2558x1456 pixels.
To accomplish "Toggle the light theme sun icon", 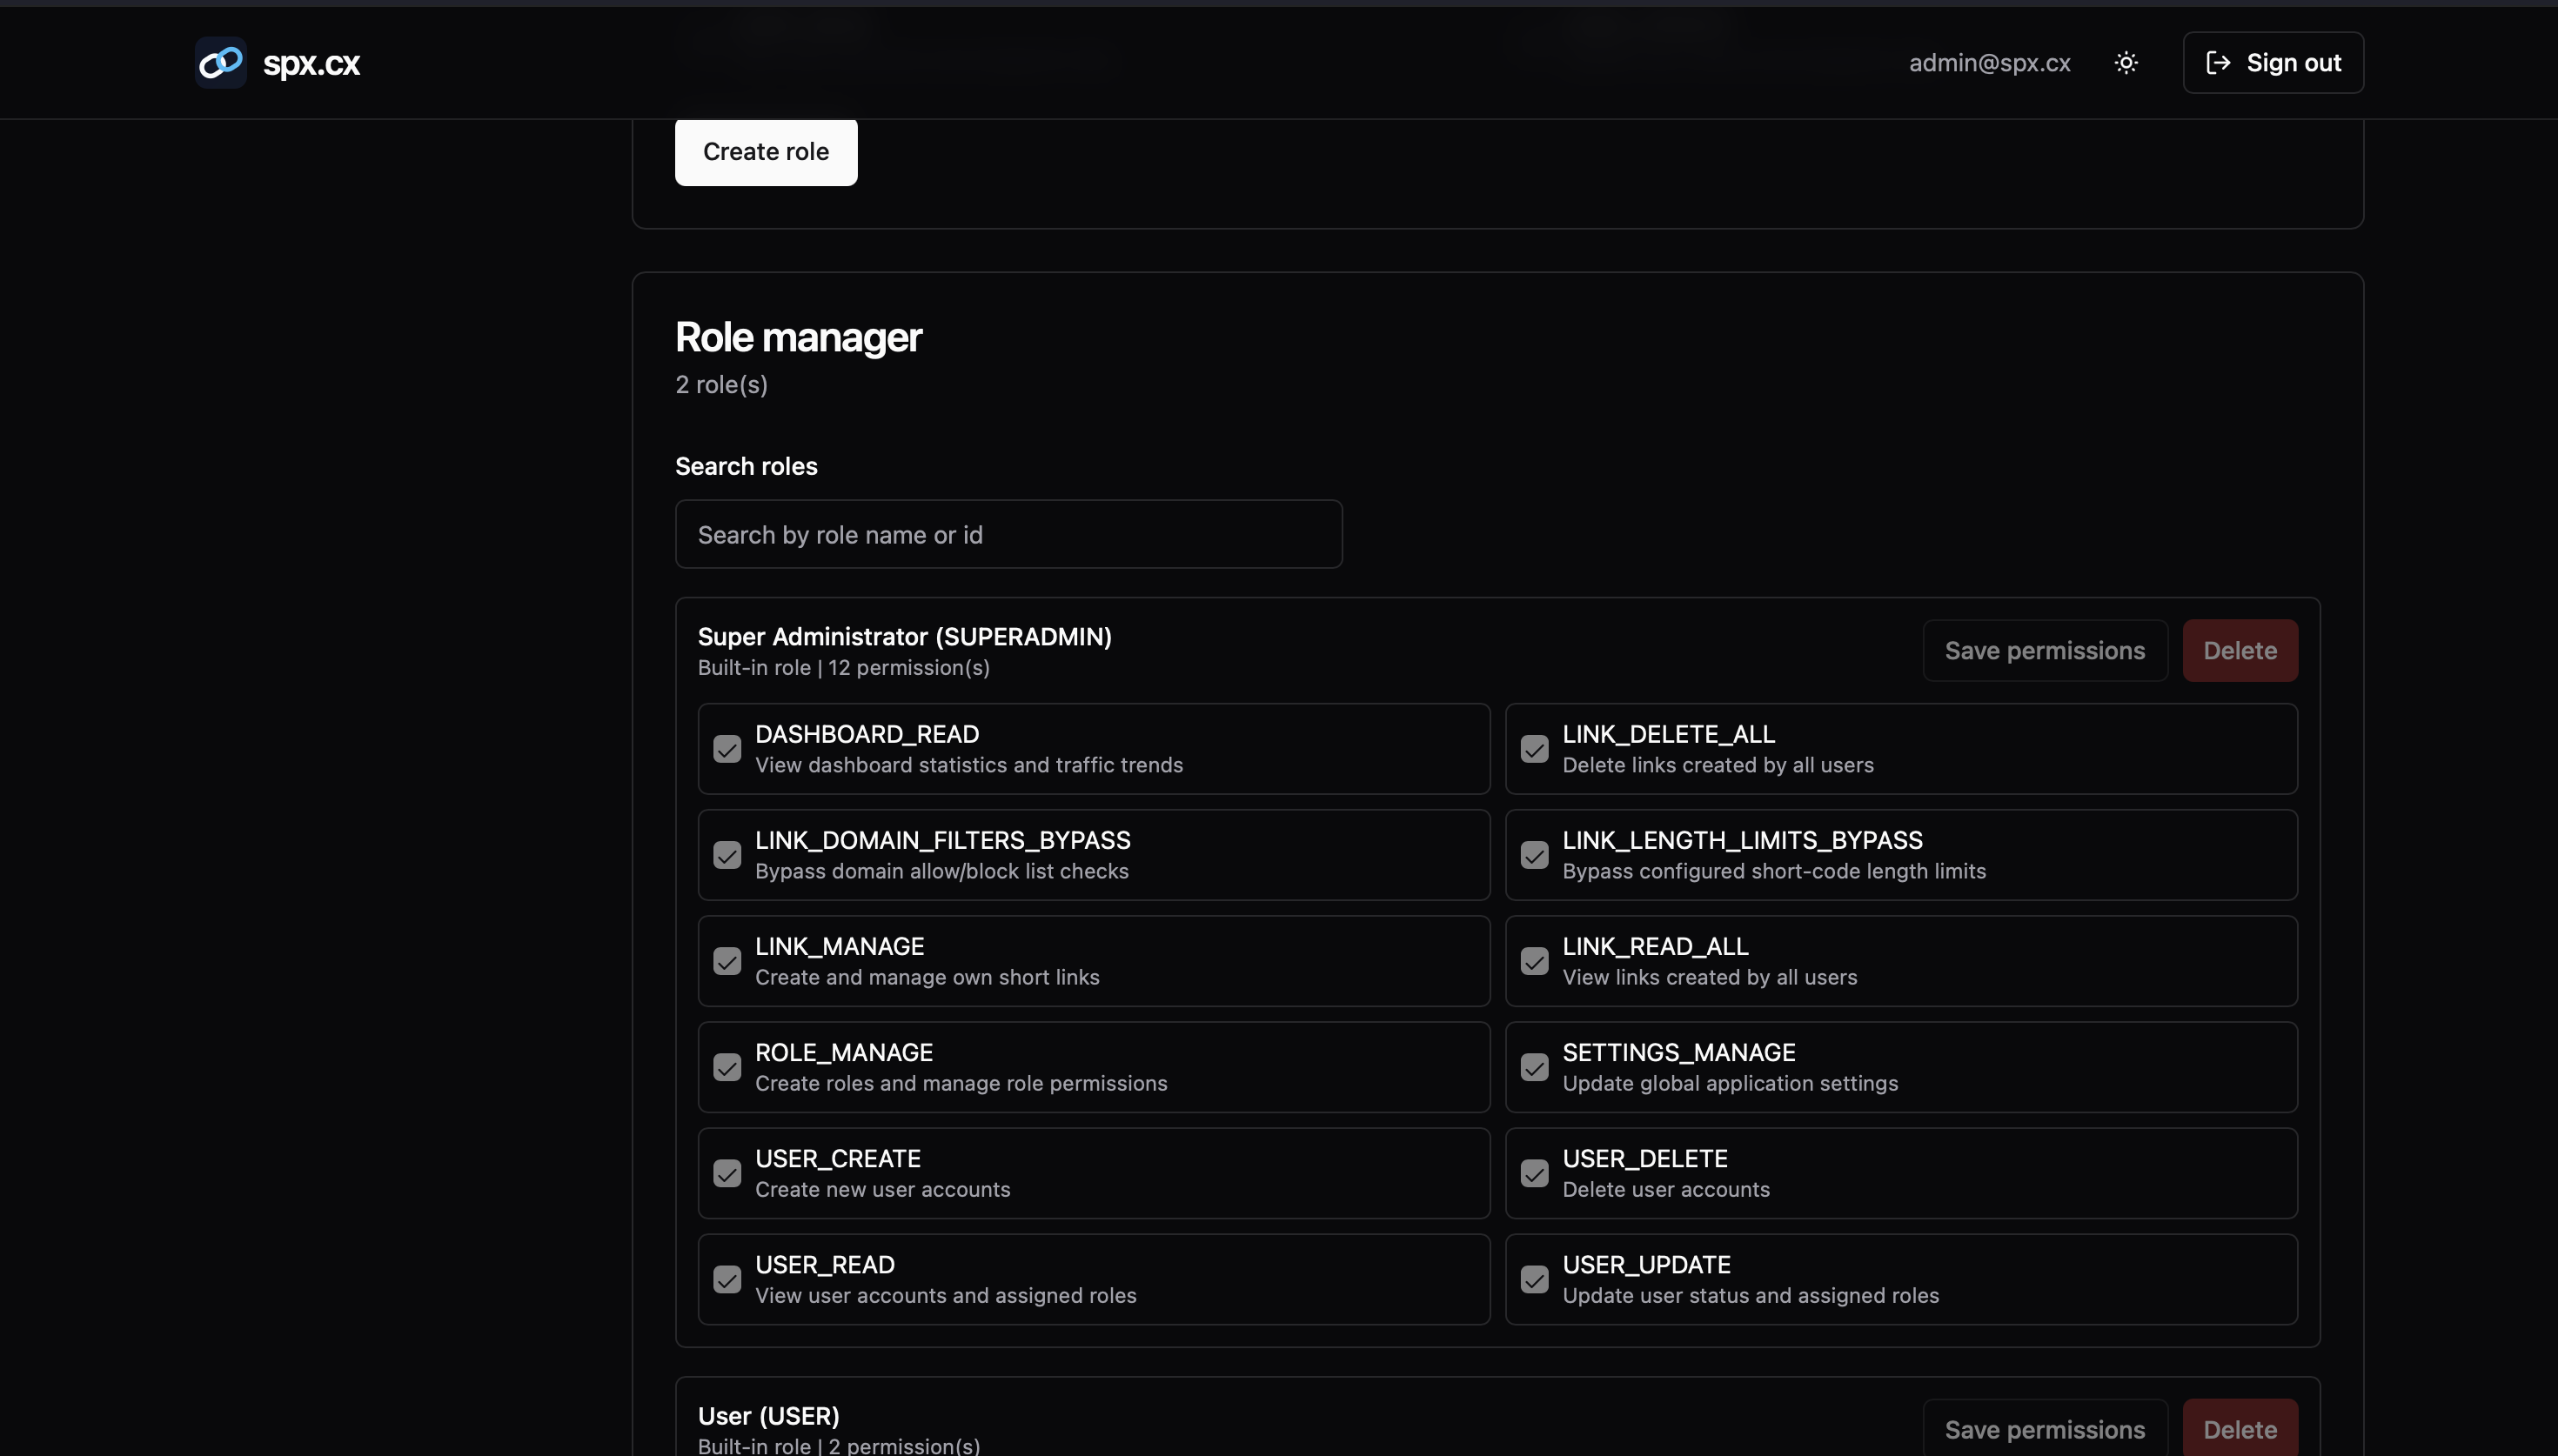I will (x=2126, y=62).
